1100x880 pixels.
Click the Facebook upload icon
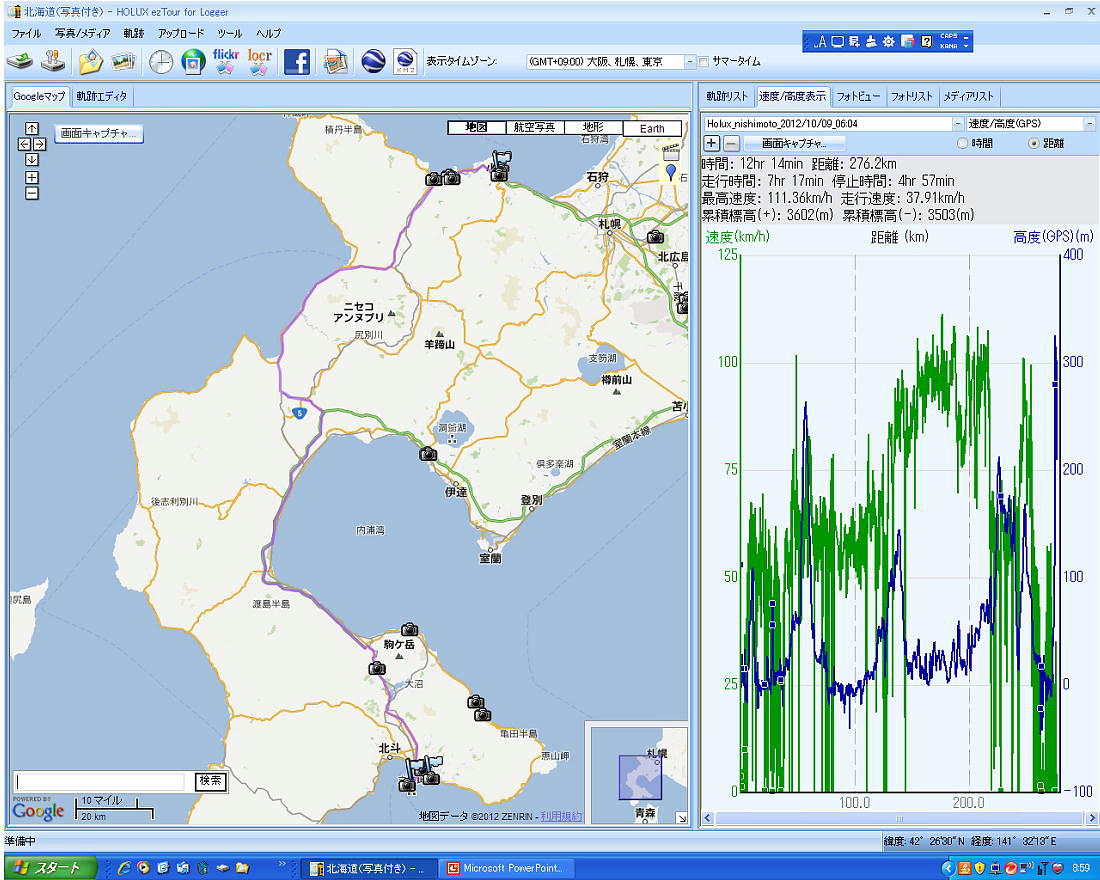[297, 62]
